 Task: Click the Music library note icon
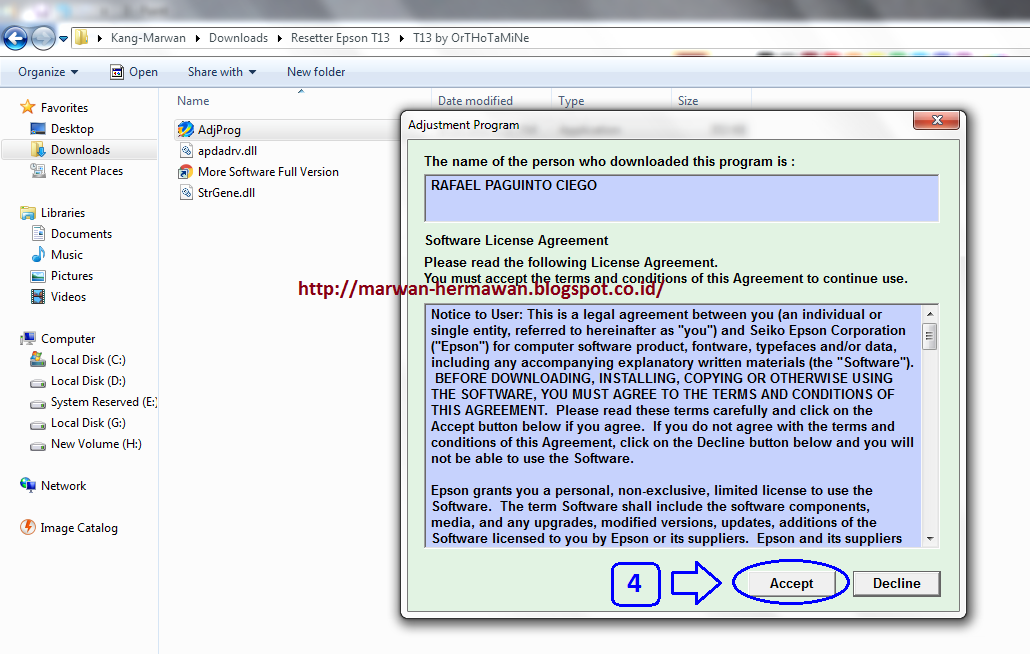click(x=38, y=255)
